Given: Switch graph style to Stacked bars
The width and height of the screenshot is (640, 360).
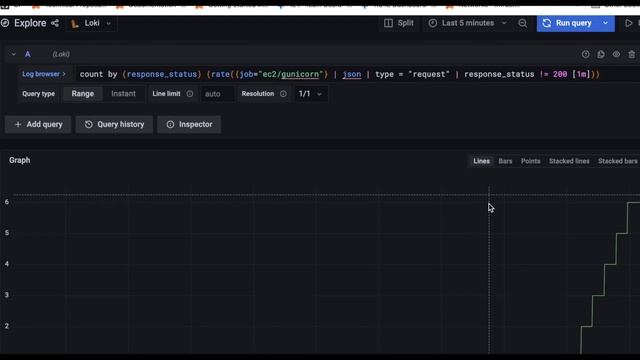Looking at the screenshot, I should [x=618, y=161].
